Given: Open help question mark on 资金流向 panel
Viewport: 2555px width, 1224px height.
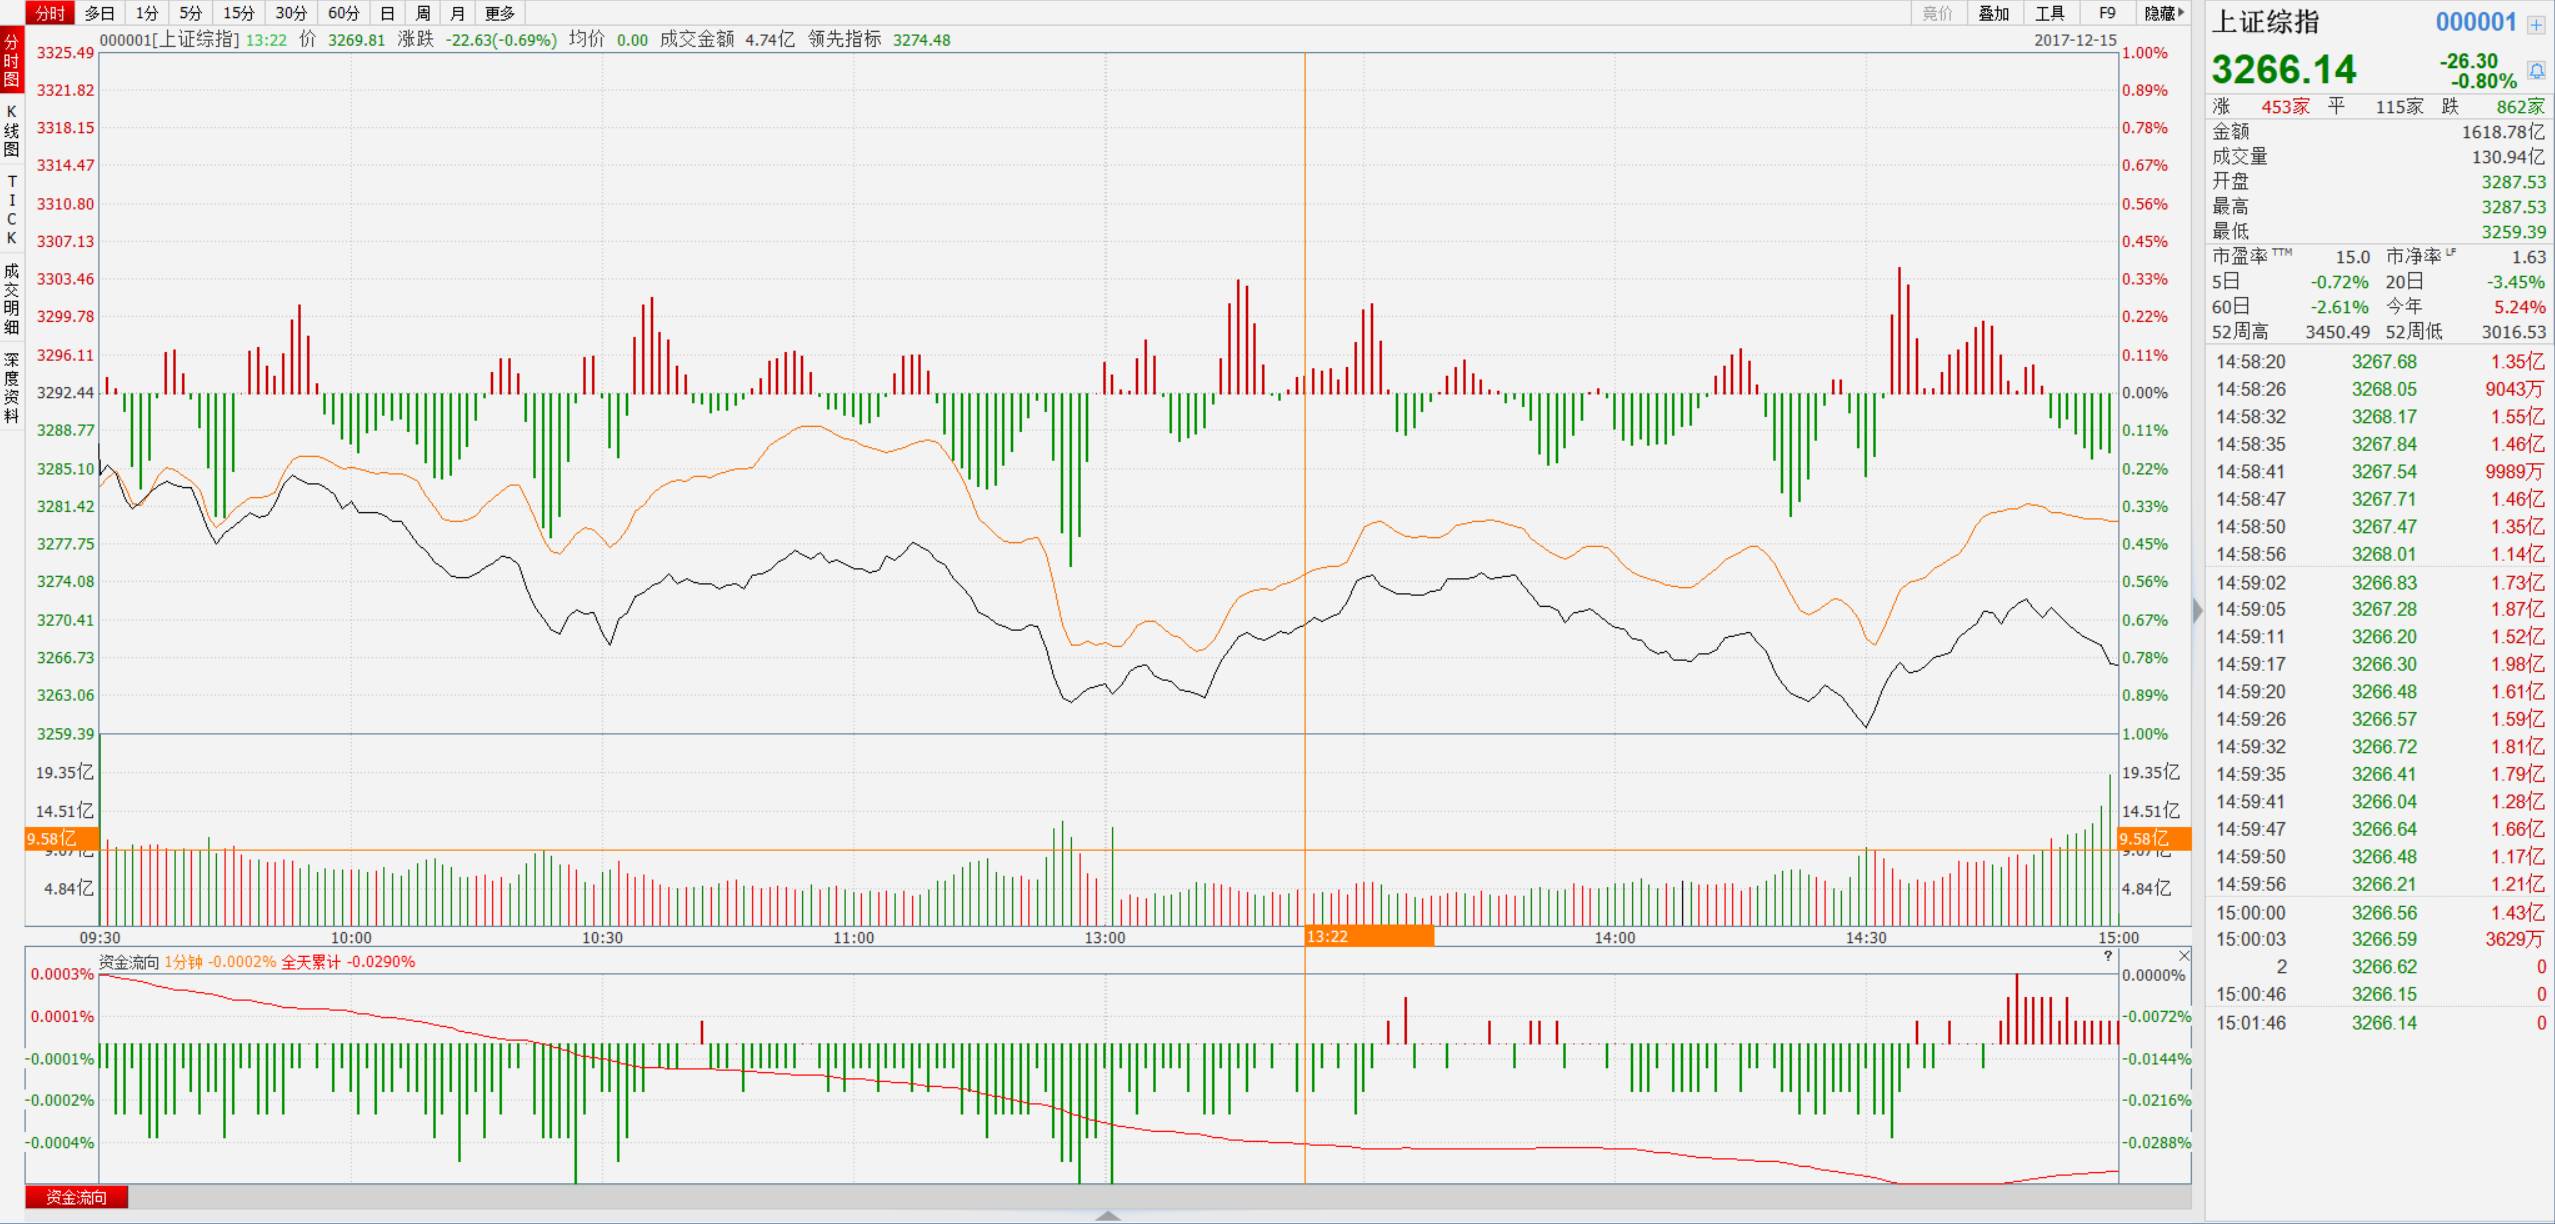Looking at the screenshot, I should pyautogui.click(x=2108, y=957).
